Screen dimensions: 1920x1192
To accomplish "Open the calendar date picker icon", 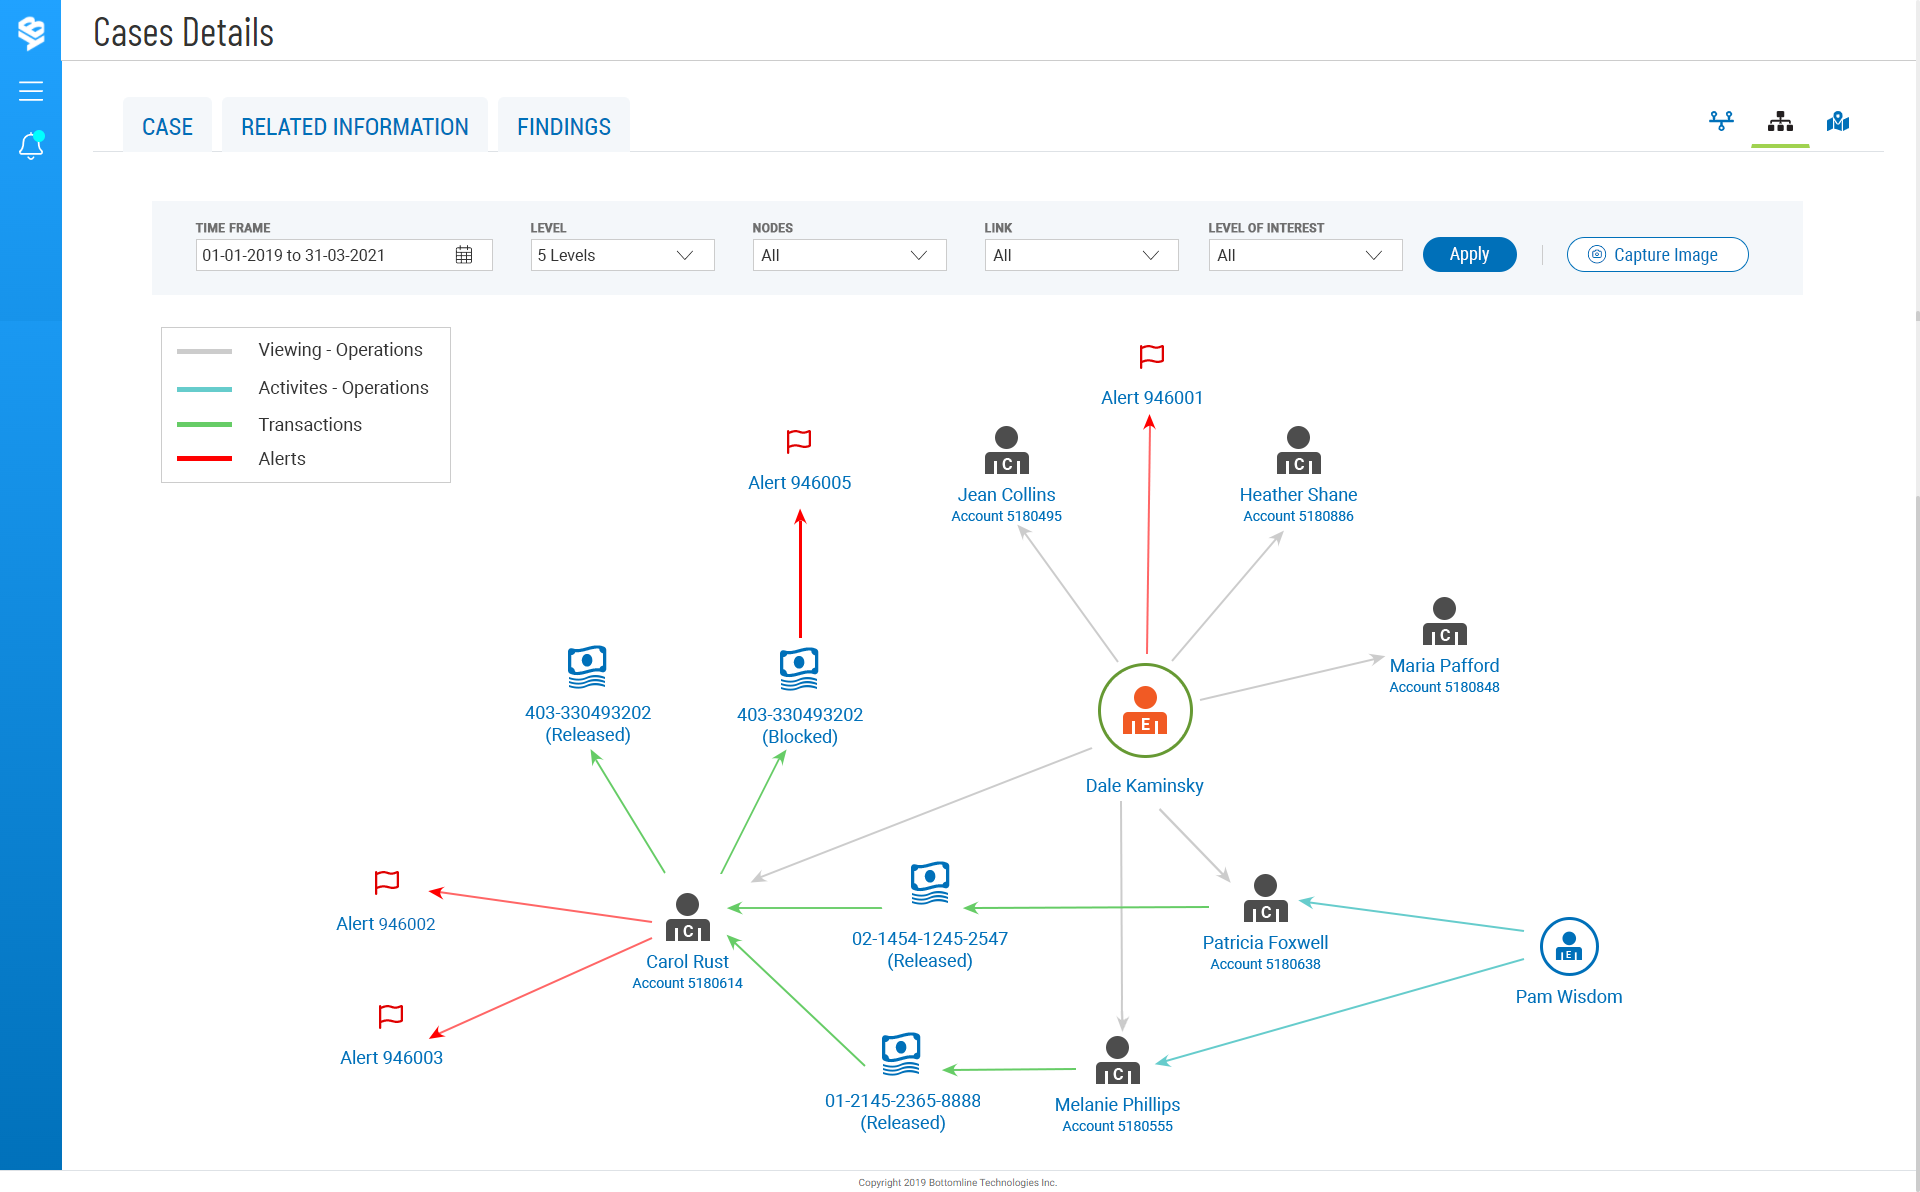I will click(464, 255).
